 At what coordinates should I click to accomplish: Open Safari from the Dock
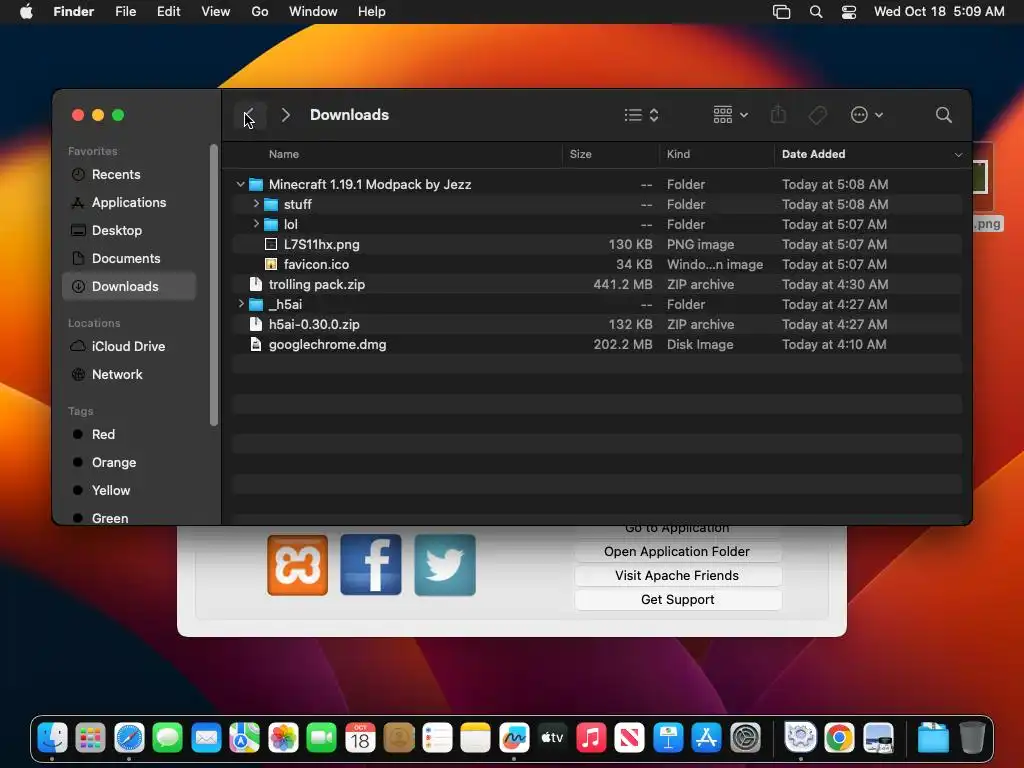click(129, 738)
